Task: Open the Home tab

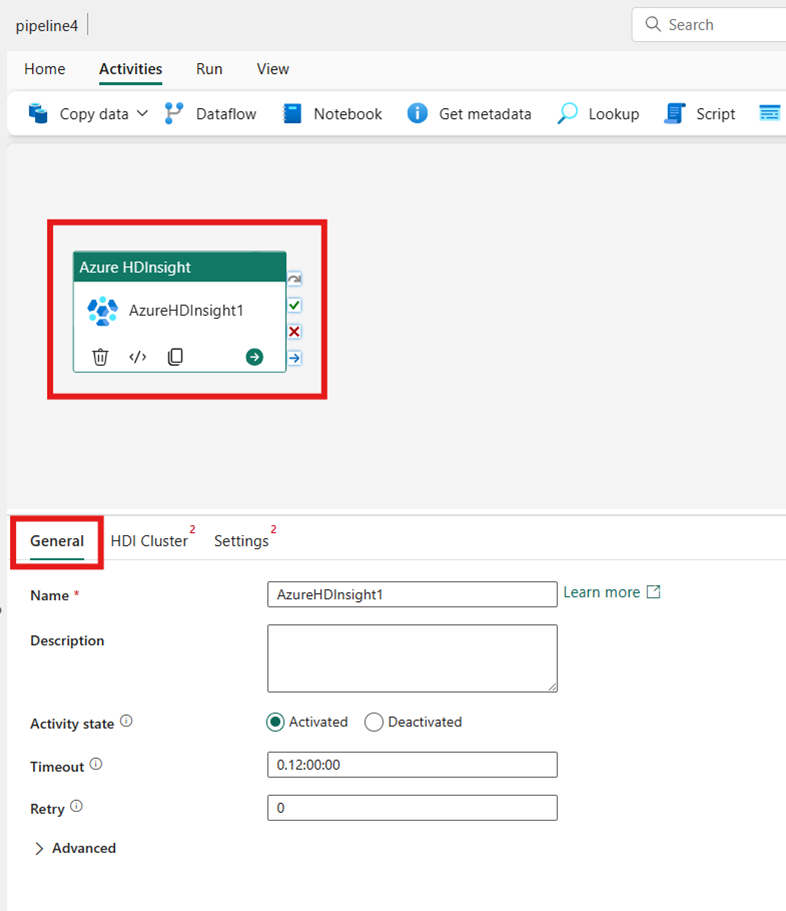Action: pos(45,69)
